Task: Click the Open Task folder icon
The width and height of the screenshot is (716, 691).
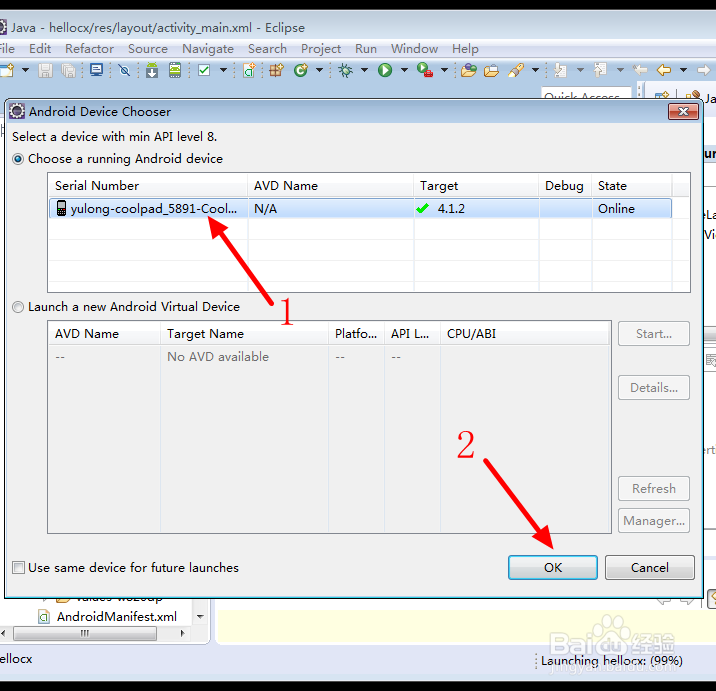Action: point(491,71)
